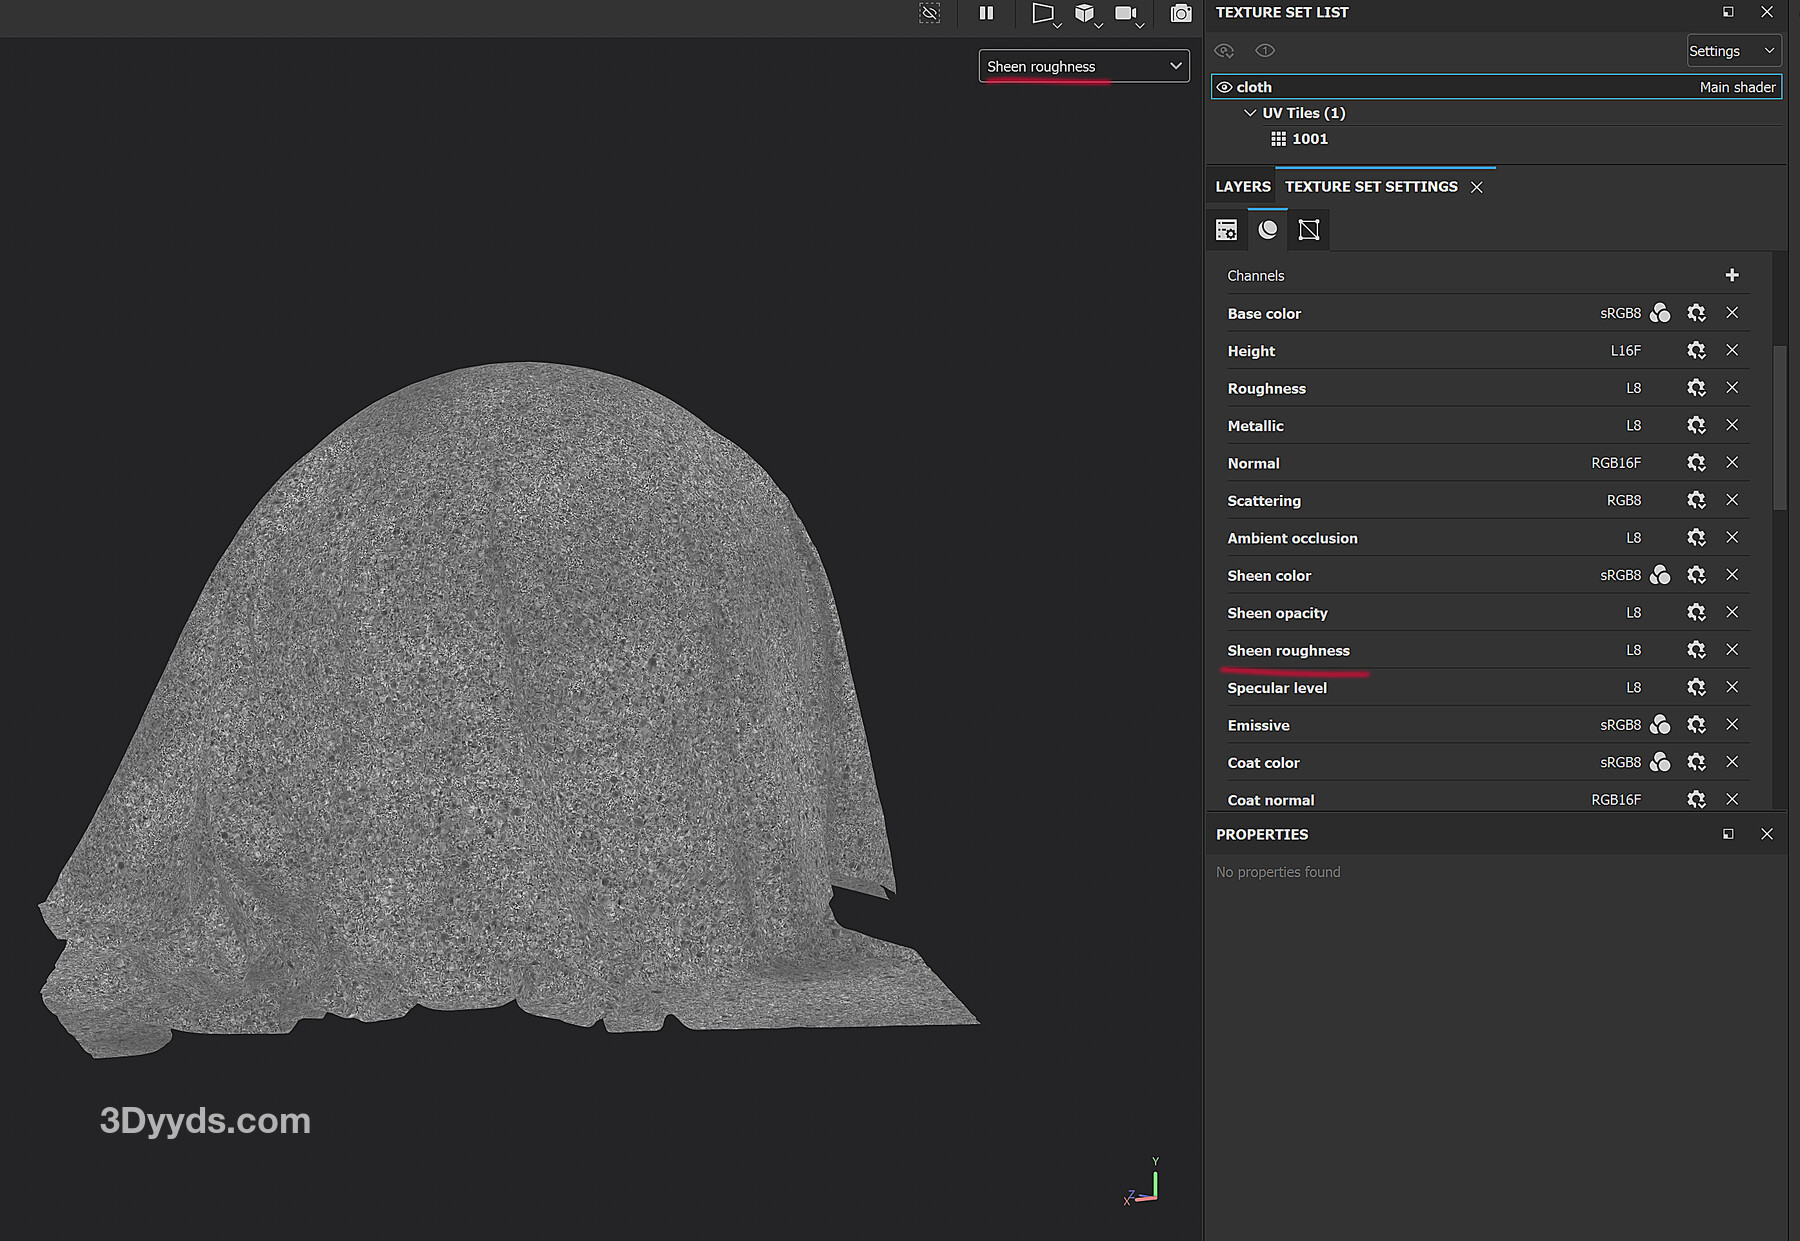The image size is (1800, 1241).
Task: Select the Texture Set Settings tab
Action: coord(1370,187)
